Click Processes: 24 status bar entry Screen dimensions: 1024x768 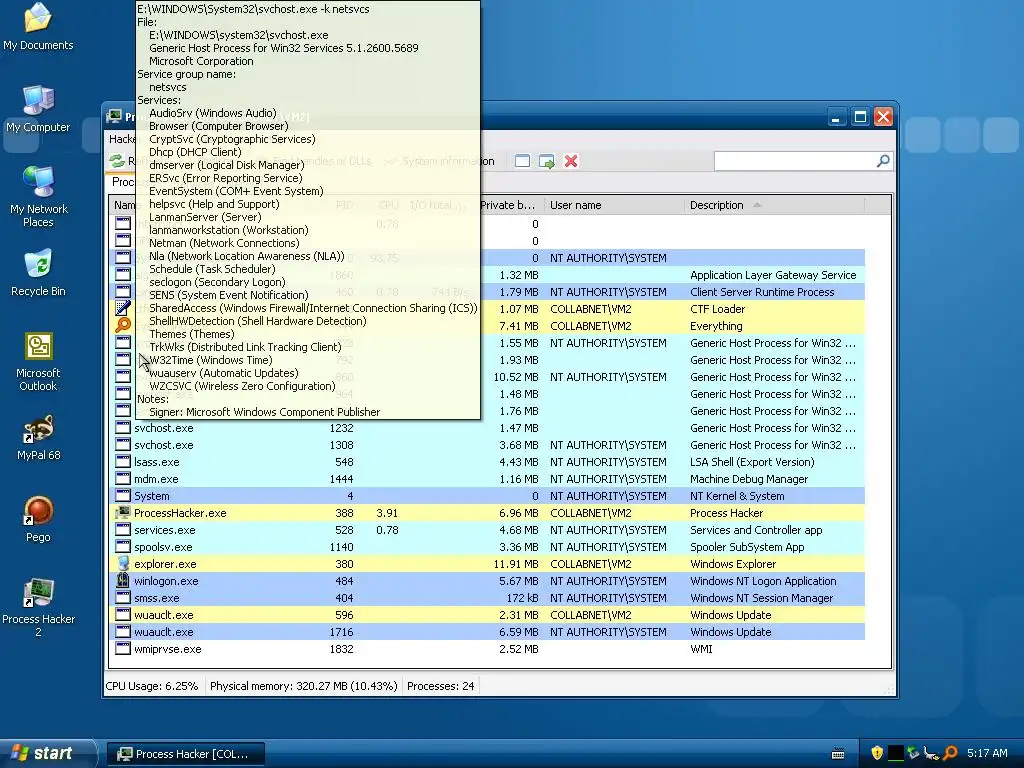(x=441, y=686)
